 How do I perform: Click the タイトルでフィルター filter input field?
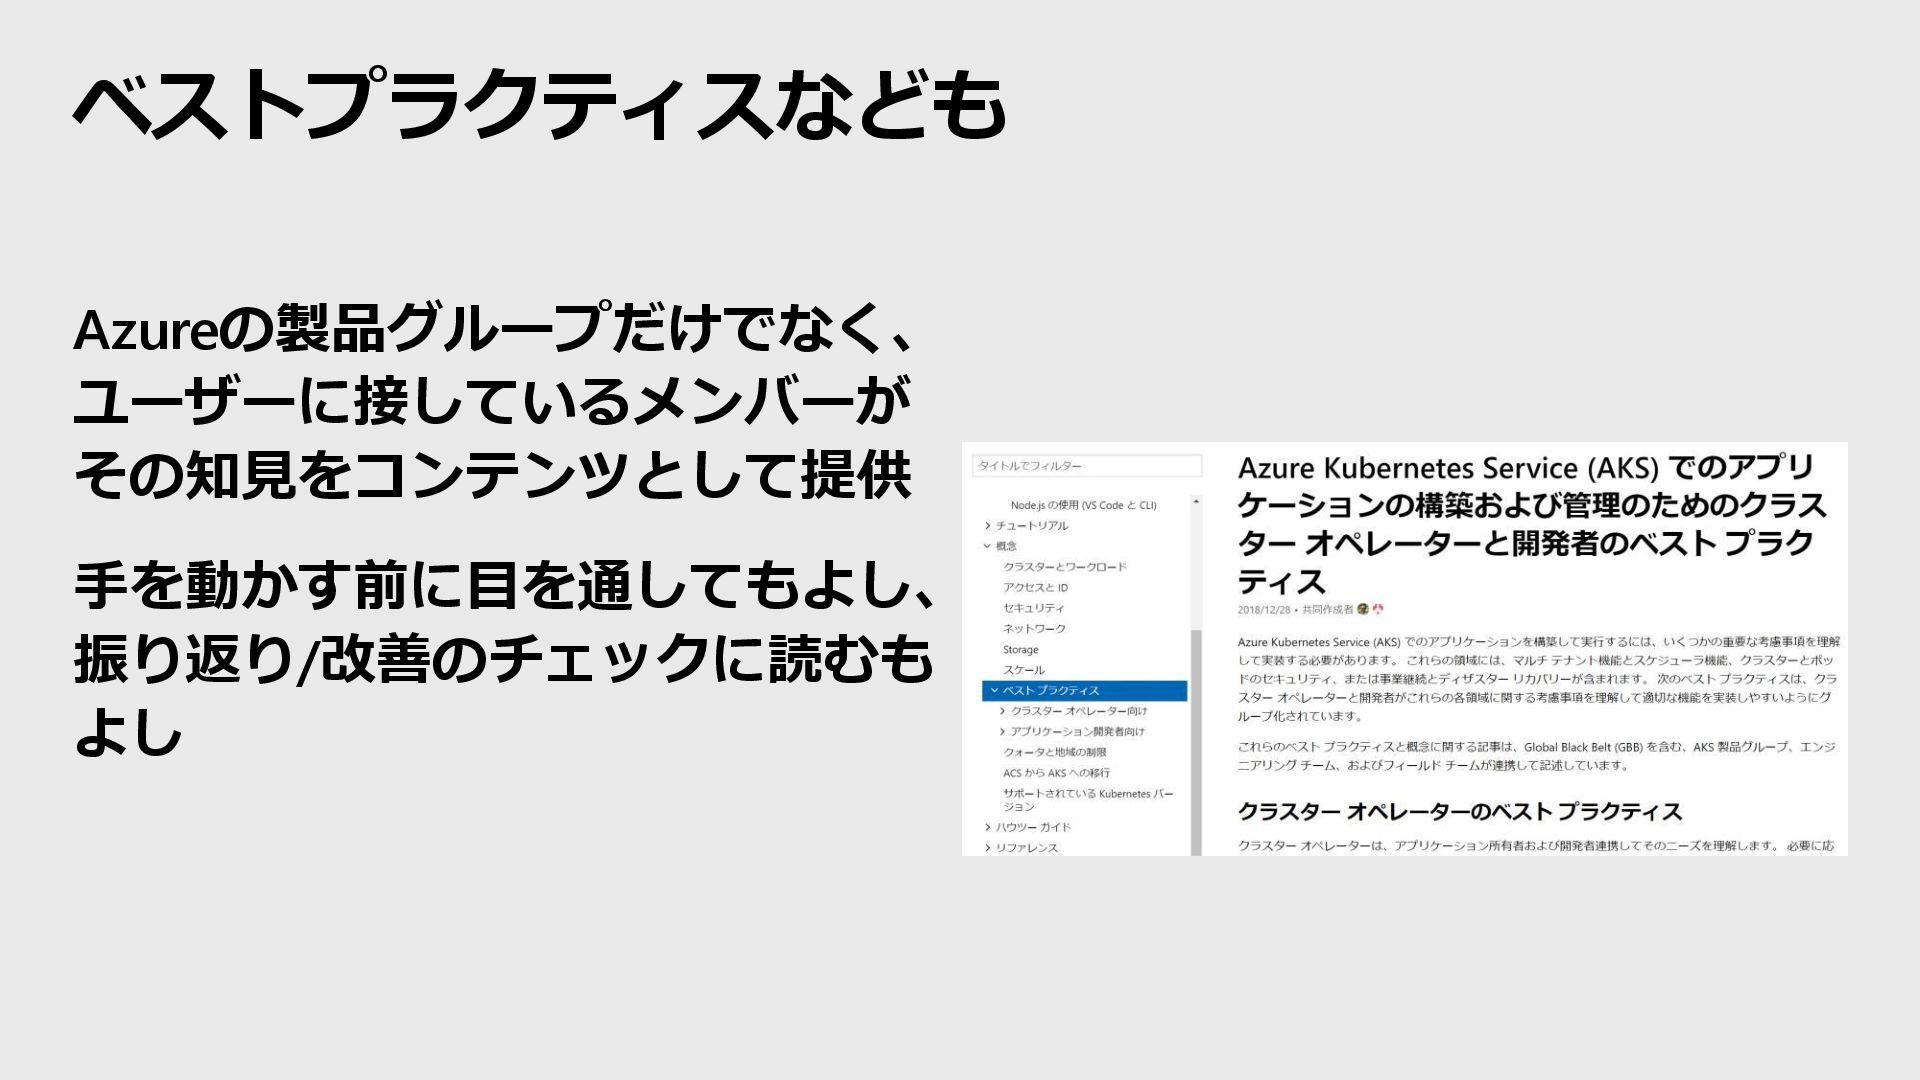point(1087,466)
